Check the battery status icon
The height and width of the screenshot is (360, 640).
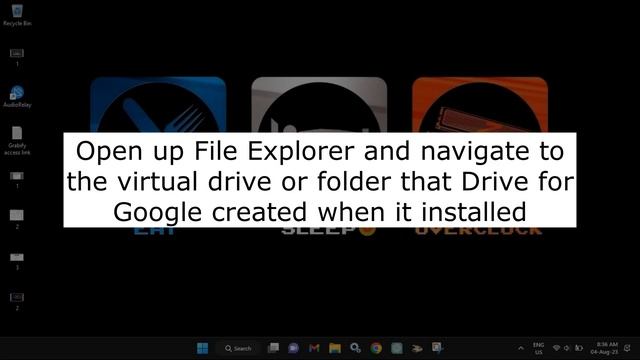[x=579, y=348]
